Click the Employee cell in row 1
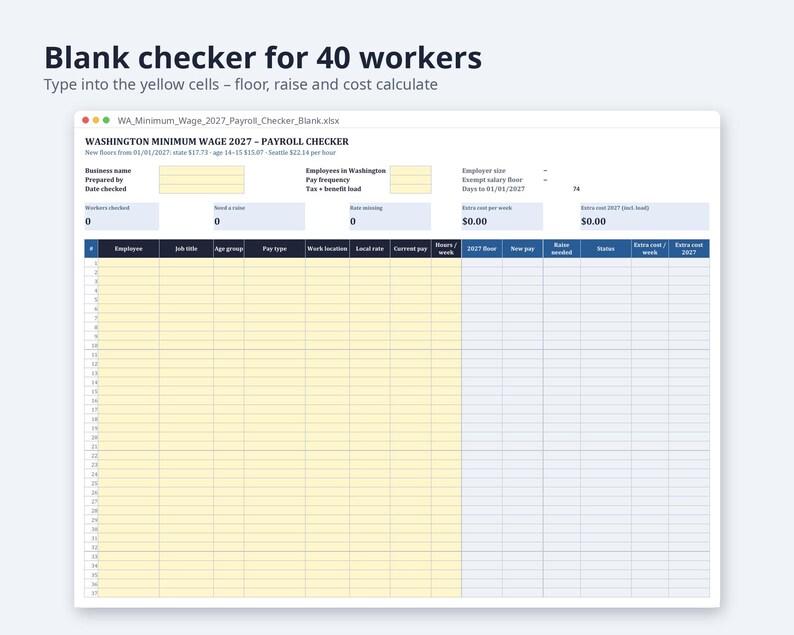 click(x=129, y=263)
